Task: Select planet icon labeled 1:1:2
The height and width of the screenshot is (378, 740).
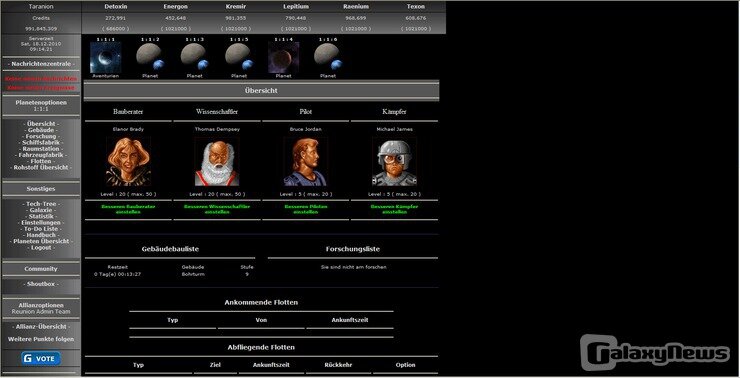Action: [x=150, y=58]
